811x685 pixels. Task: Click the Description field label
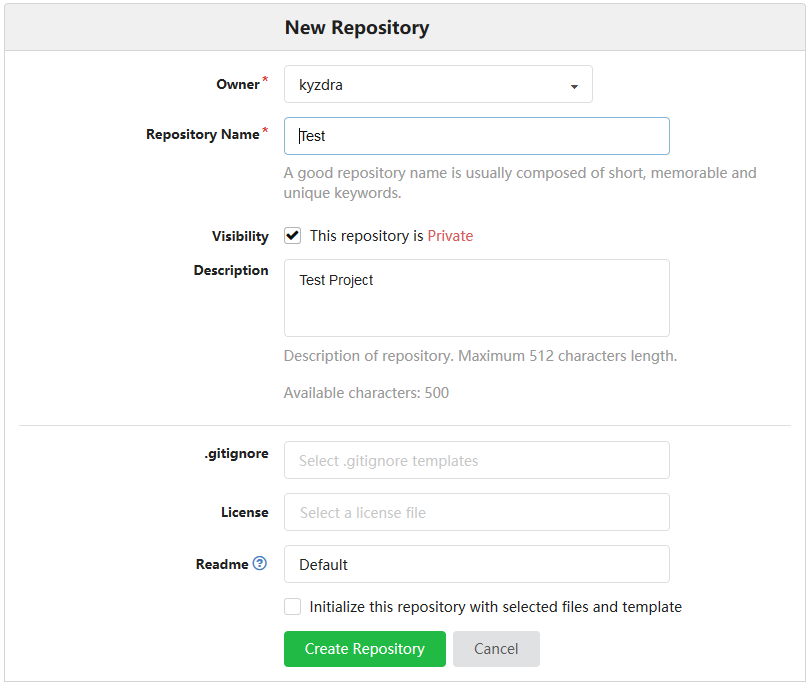(231, 270)
